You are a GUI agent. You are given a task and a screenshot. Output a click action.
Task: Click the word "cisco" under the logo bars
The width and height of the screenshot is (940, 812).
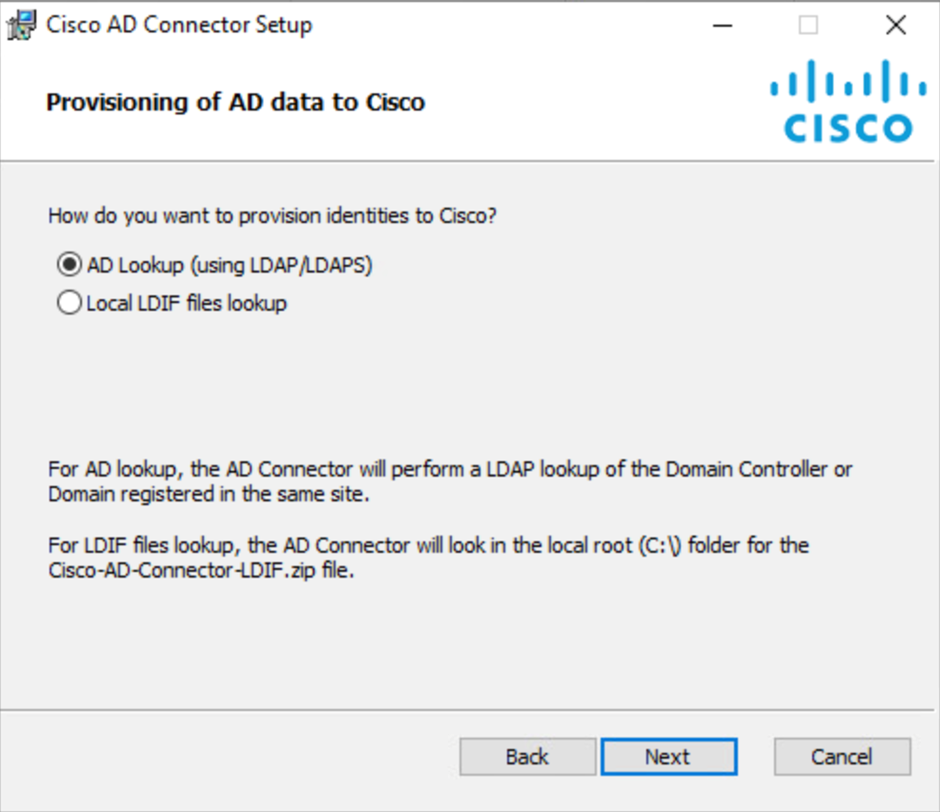848,128
